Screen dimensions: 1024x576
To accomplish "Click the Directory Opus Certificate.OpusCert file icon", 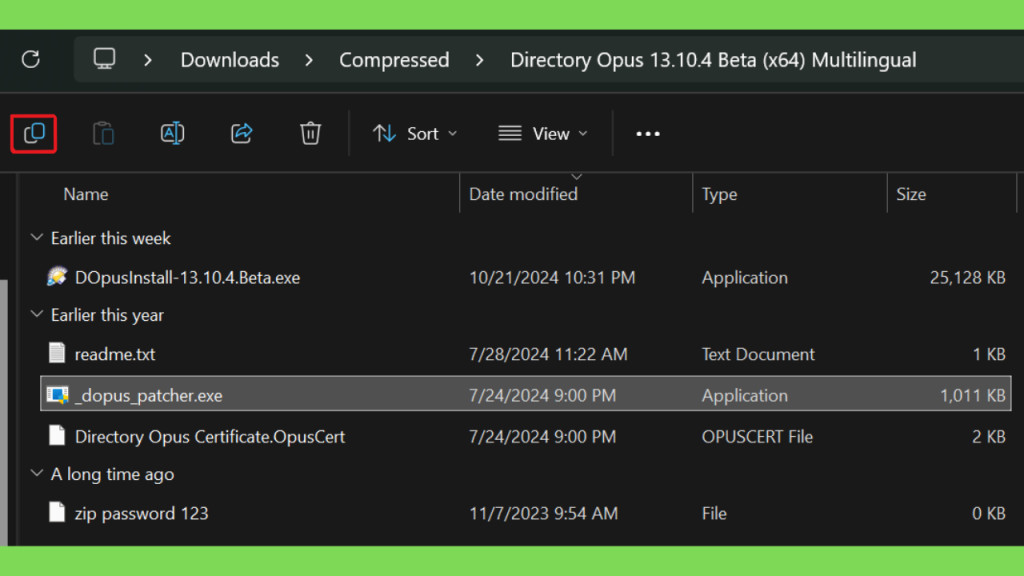I will click(x=57, y=436).
